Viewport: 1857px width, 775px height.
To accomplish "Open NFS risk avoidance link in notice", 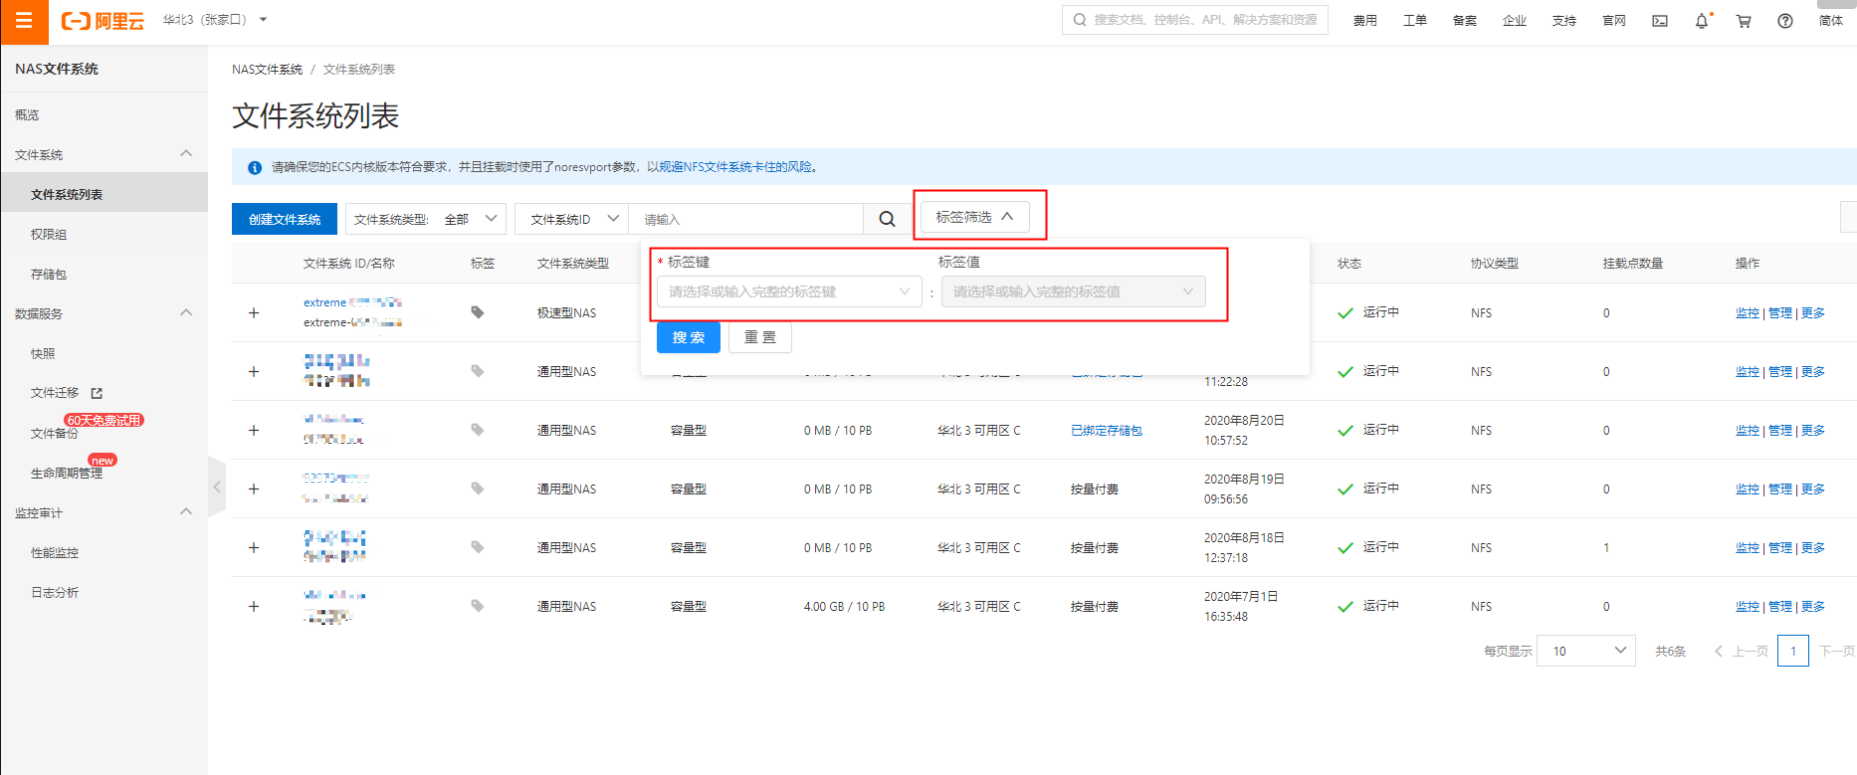I will point(735,167).
